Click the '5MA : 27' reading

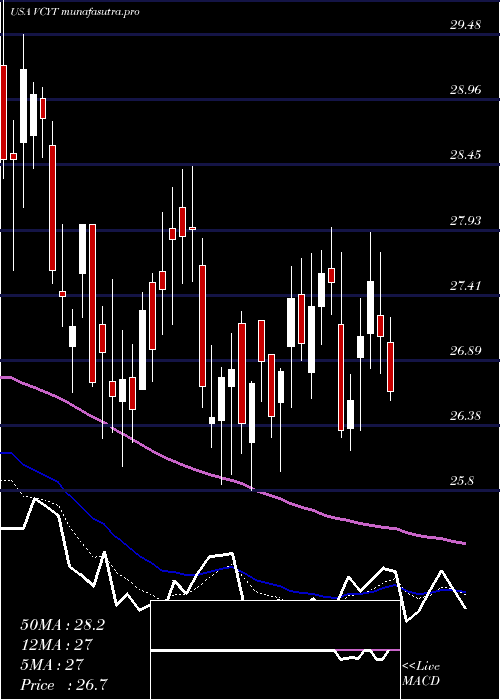point(52,664)
